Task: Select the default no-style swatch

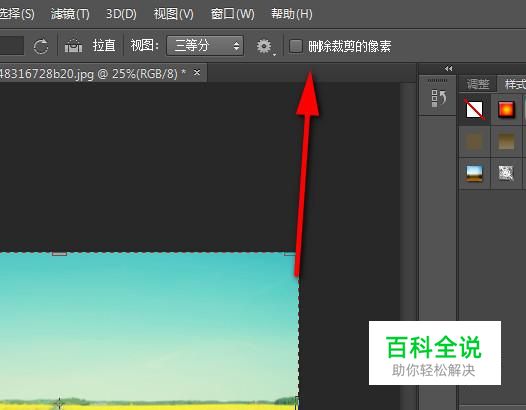Action: pyautogui.click(x=475, y=109)
